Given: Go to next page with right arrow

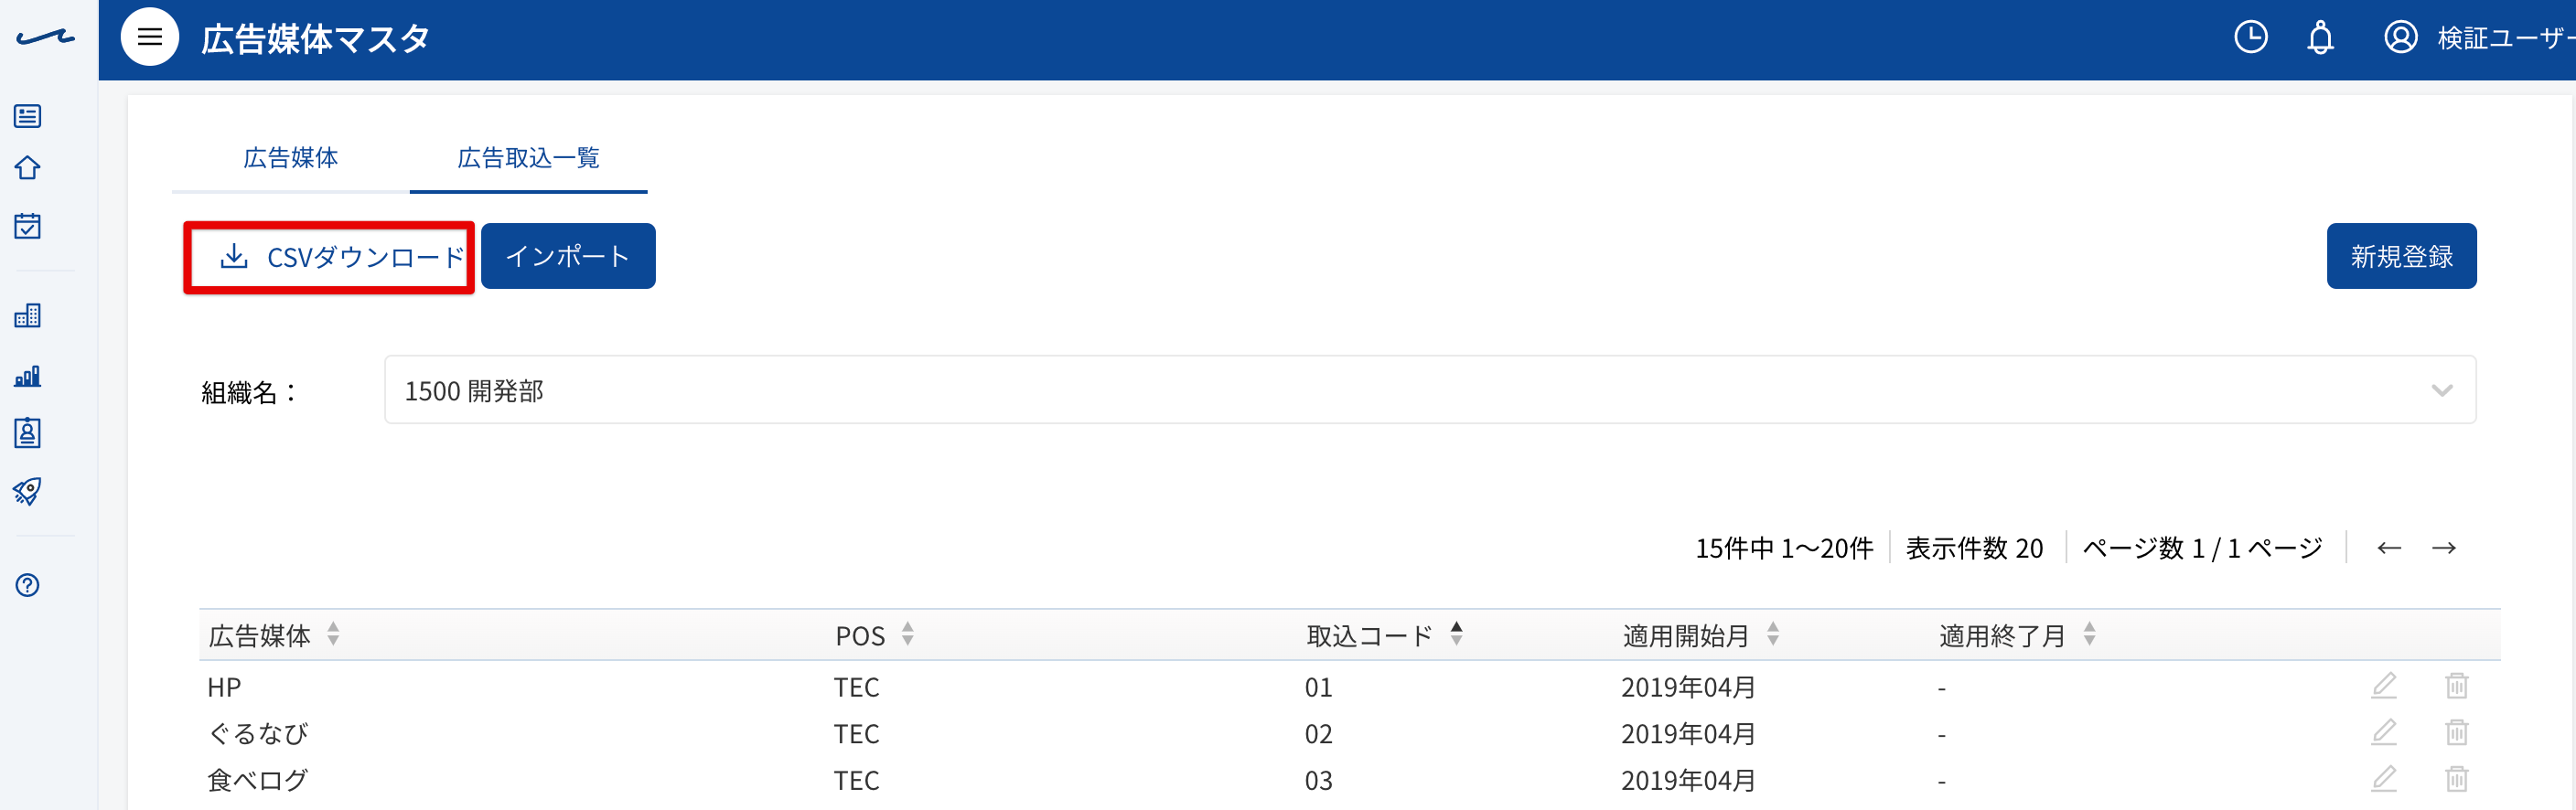Looking at the screenshot, I should coord(2444,548).
